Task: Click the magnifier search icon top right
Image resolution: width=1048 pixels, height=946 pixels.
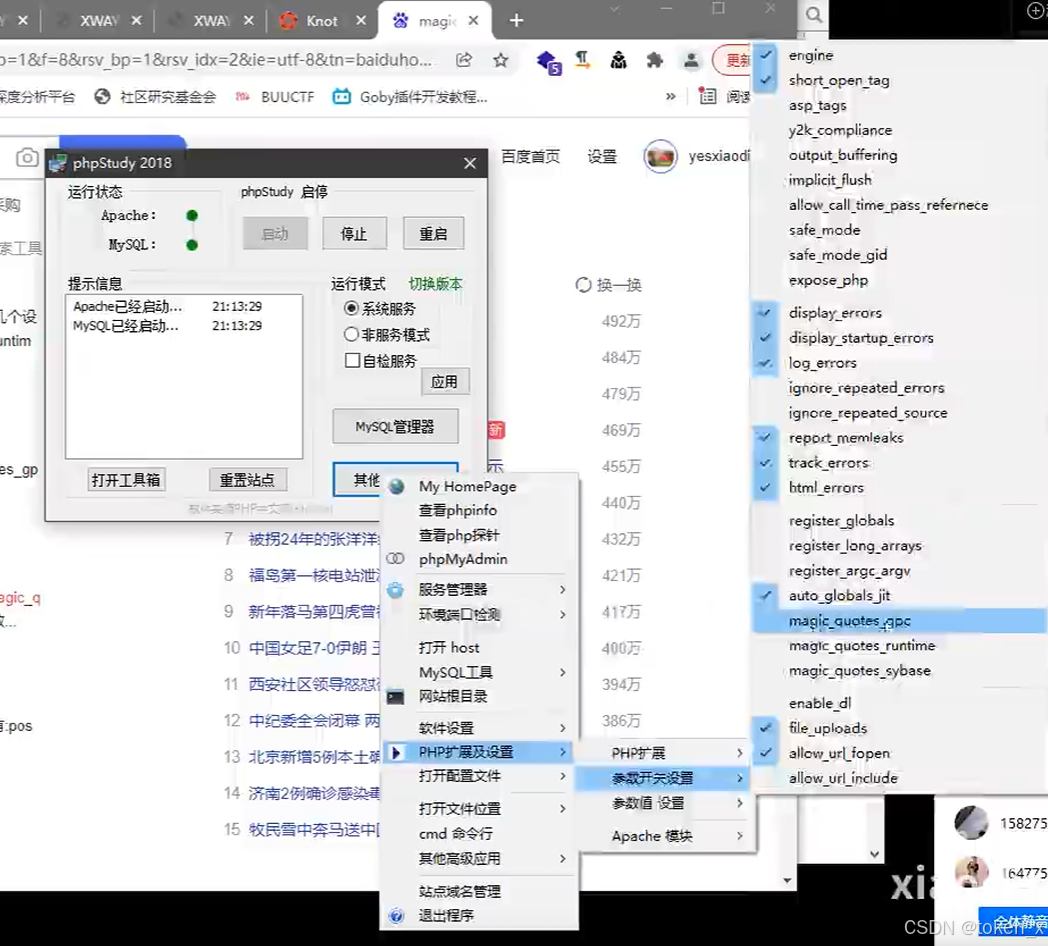Action: tap(813, 15)
